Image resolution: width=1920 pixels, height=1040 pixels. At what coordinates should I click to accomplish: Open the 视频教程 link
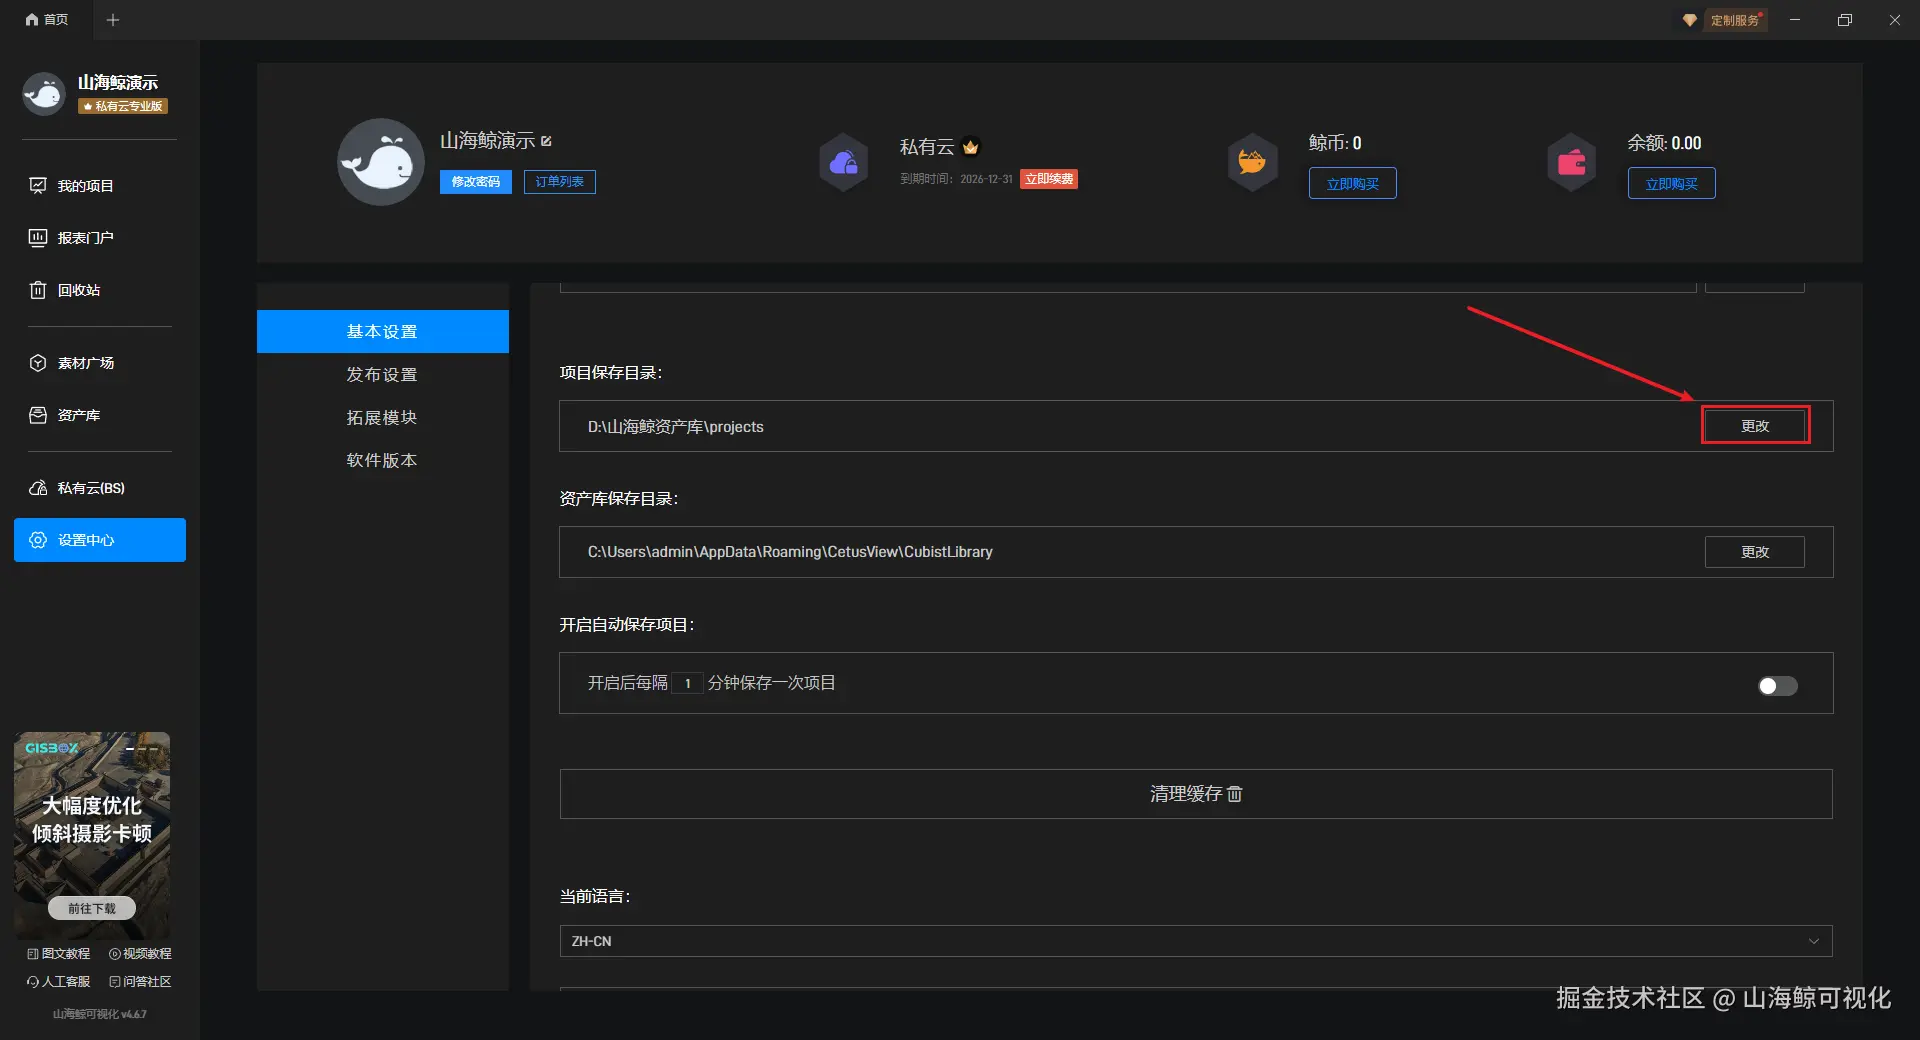140,954
